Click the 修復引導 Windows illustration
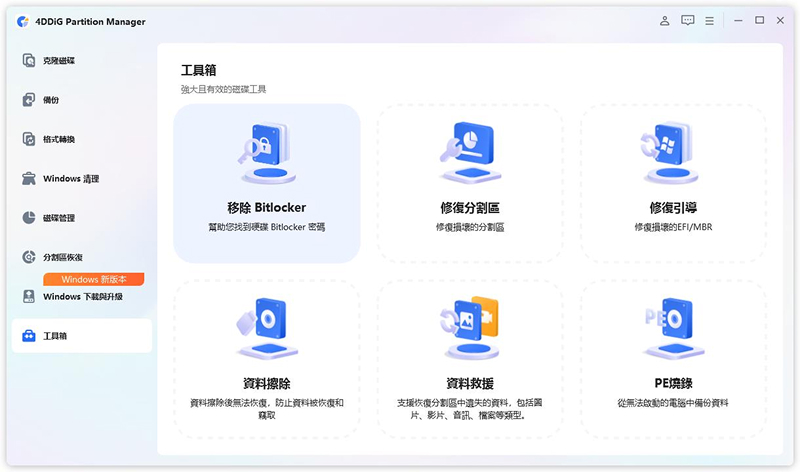 point(671,153)
